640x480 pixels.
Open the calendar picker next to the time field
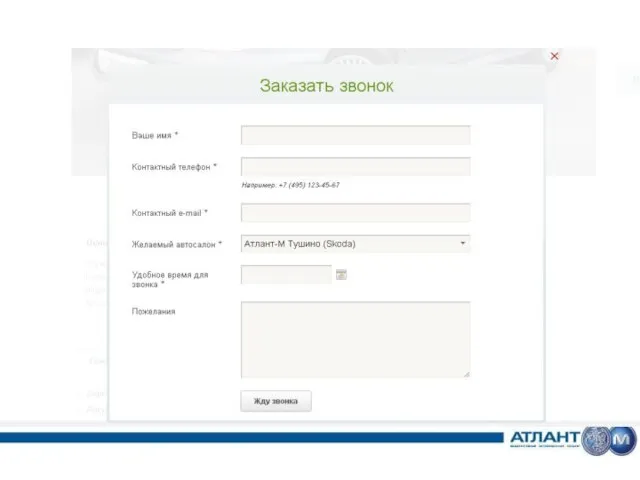coord(341,274)
